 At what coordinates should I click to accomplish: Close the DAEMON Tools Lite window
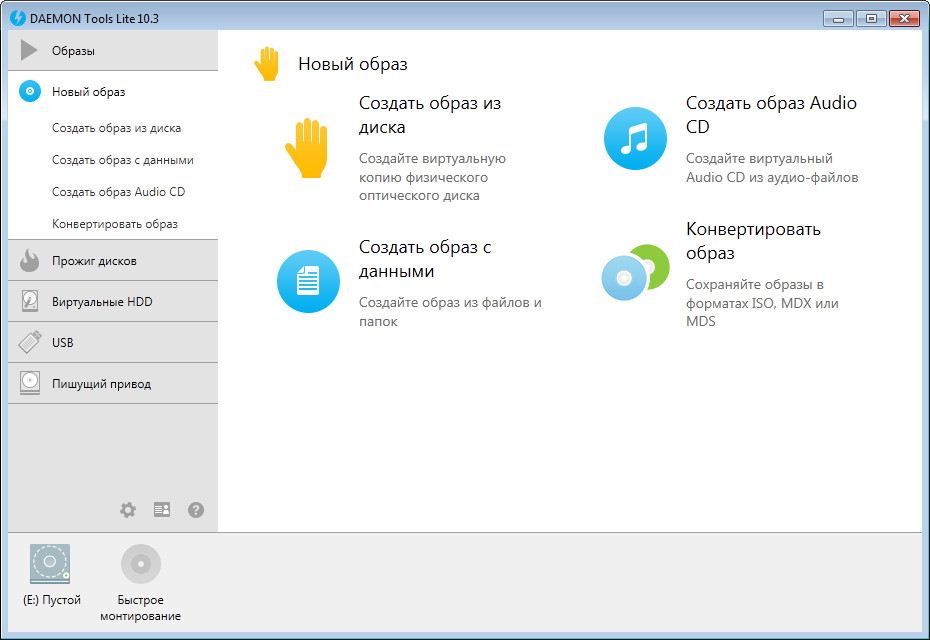click(904, 18)
